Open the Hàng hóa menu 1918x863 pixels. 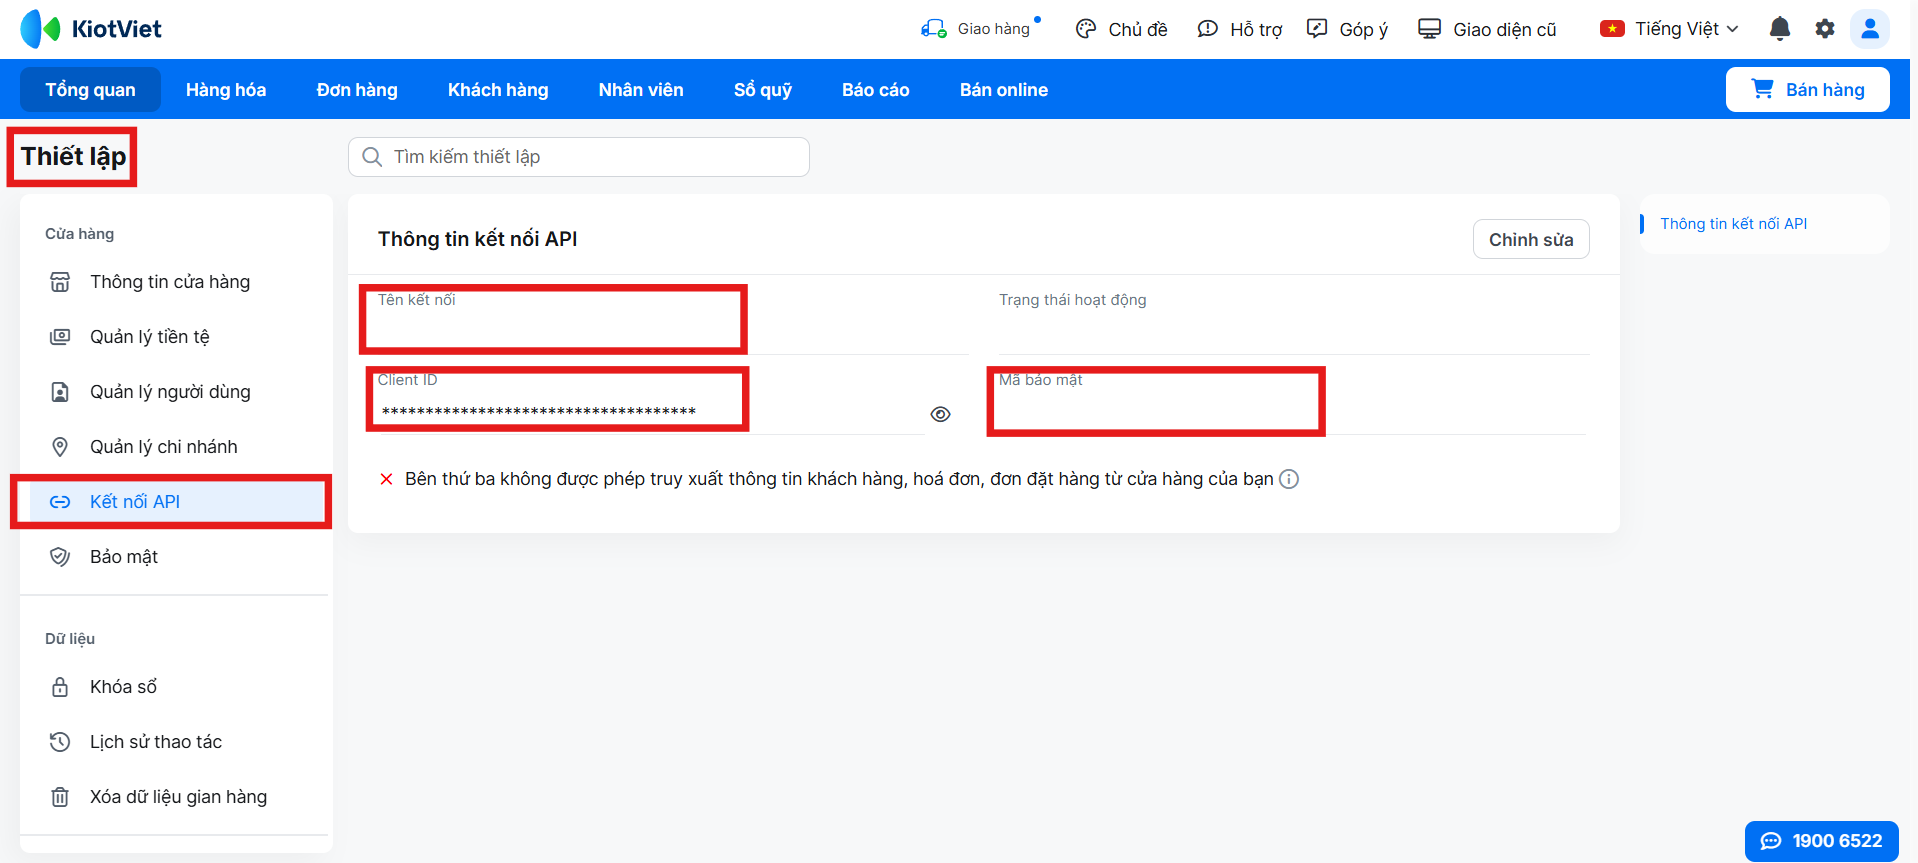[x=226, y=90]
